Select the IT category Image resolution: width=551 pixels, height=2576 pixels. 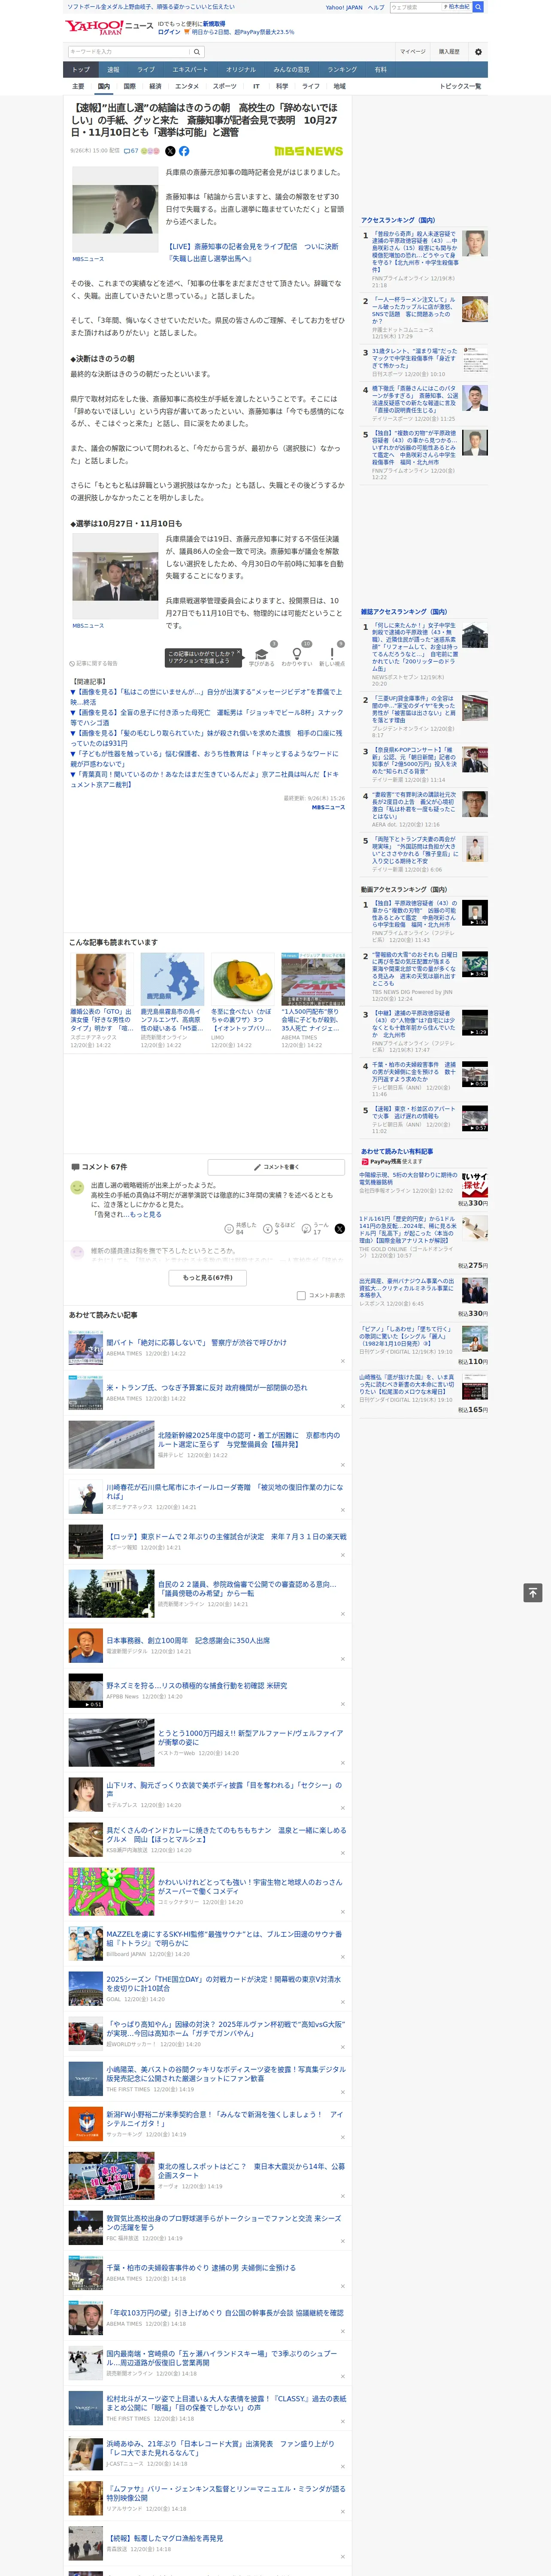pos(256,86)
